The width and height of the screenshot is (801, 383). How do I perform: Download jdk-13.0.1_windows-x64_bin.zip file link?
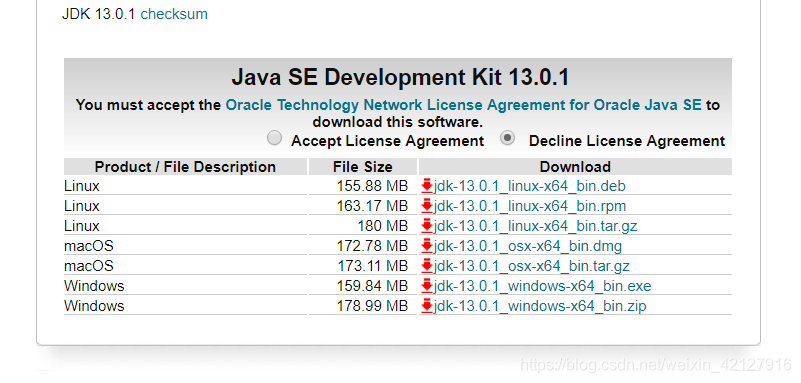click(x=540, y=306)
